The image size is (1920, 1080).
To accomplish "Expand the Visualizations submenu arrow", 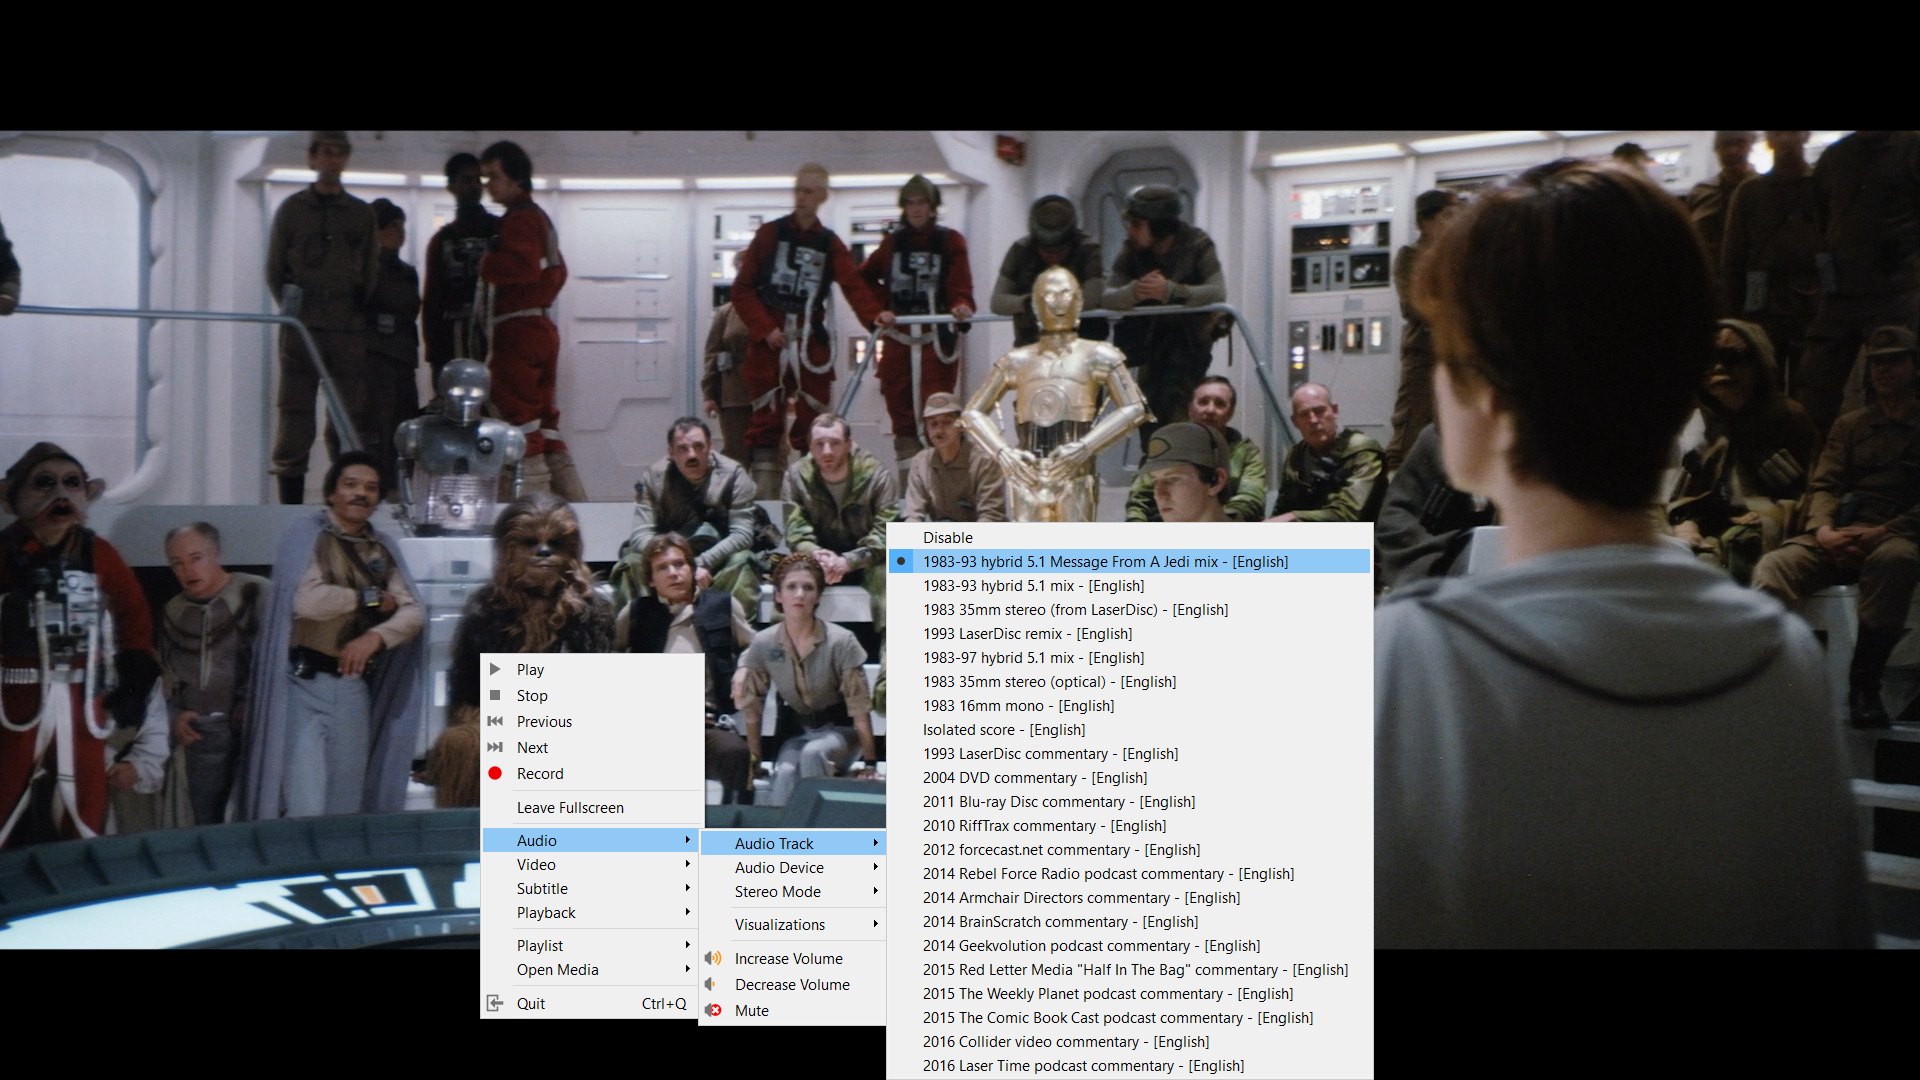I will [875, 924].
